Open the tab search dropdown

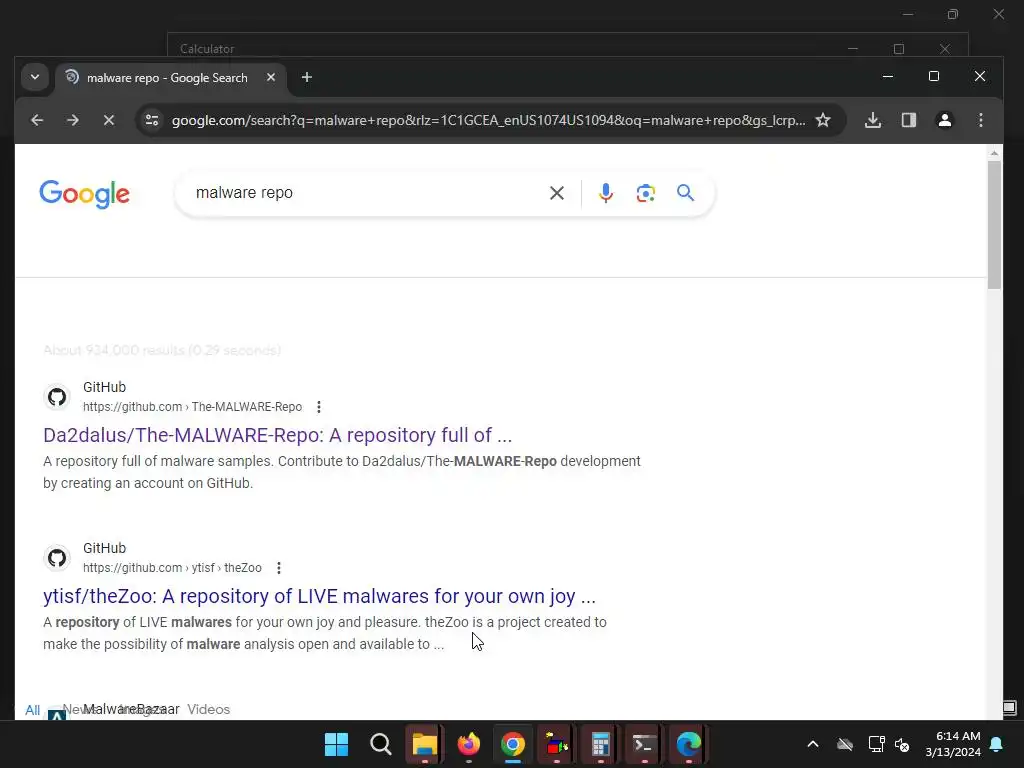click(x=35, y=77)
